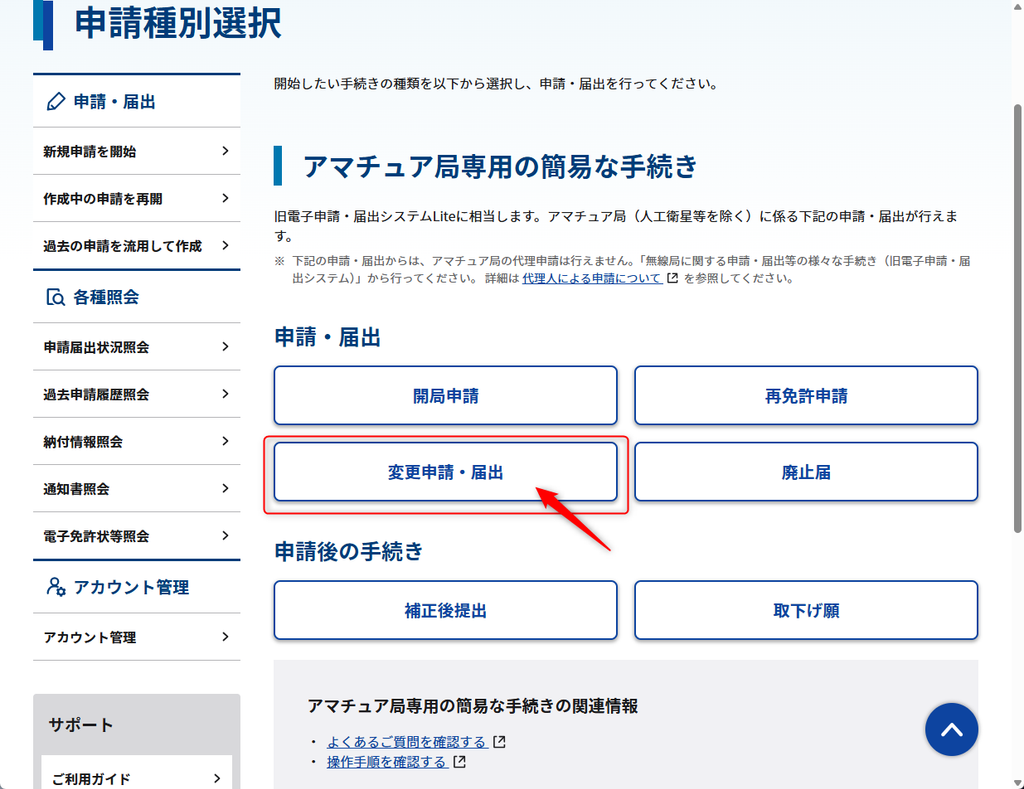Click the user gear icon beside アカウント管理
Image resolution: width=1024 pixels, height=789 pixels.
[56, 587]
